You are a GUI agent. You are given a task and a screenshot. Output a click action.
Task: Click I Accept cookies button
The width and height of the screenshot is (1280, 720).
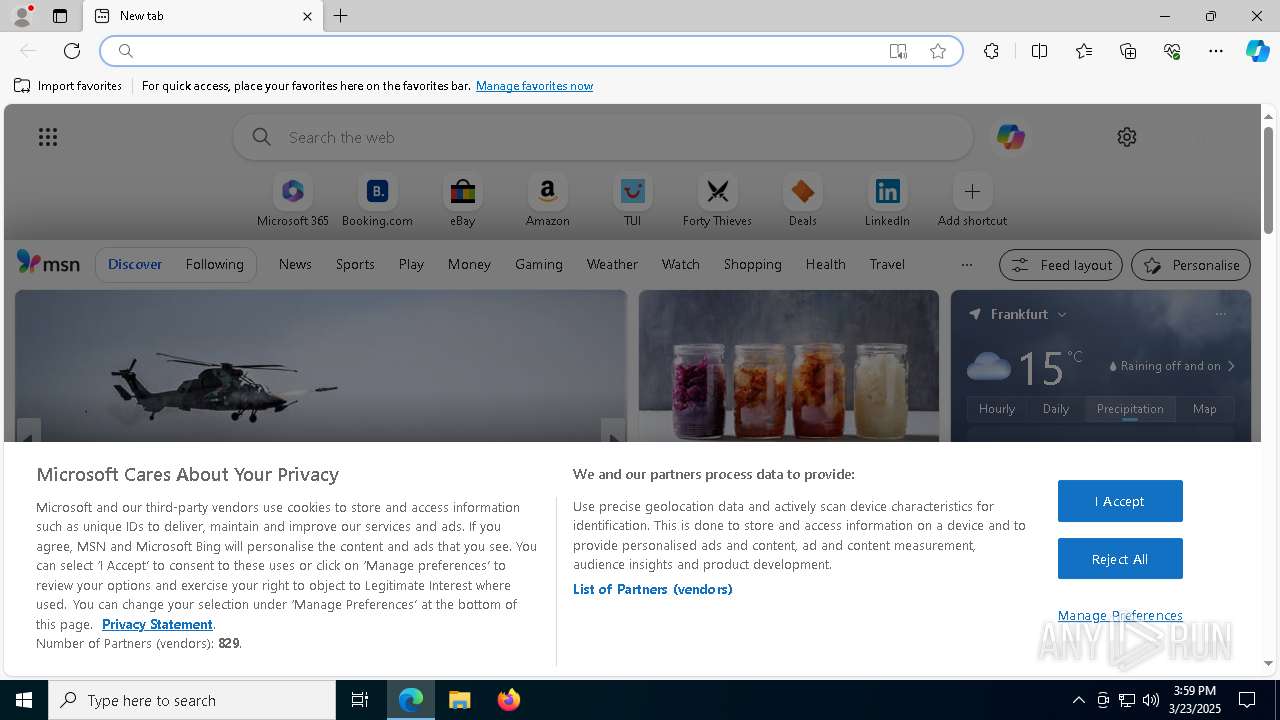[x=1120, y=501]
